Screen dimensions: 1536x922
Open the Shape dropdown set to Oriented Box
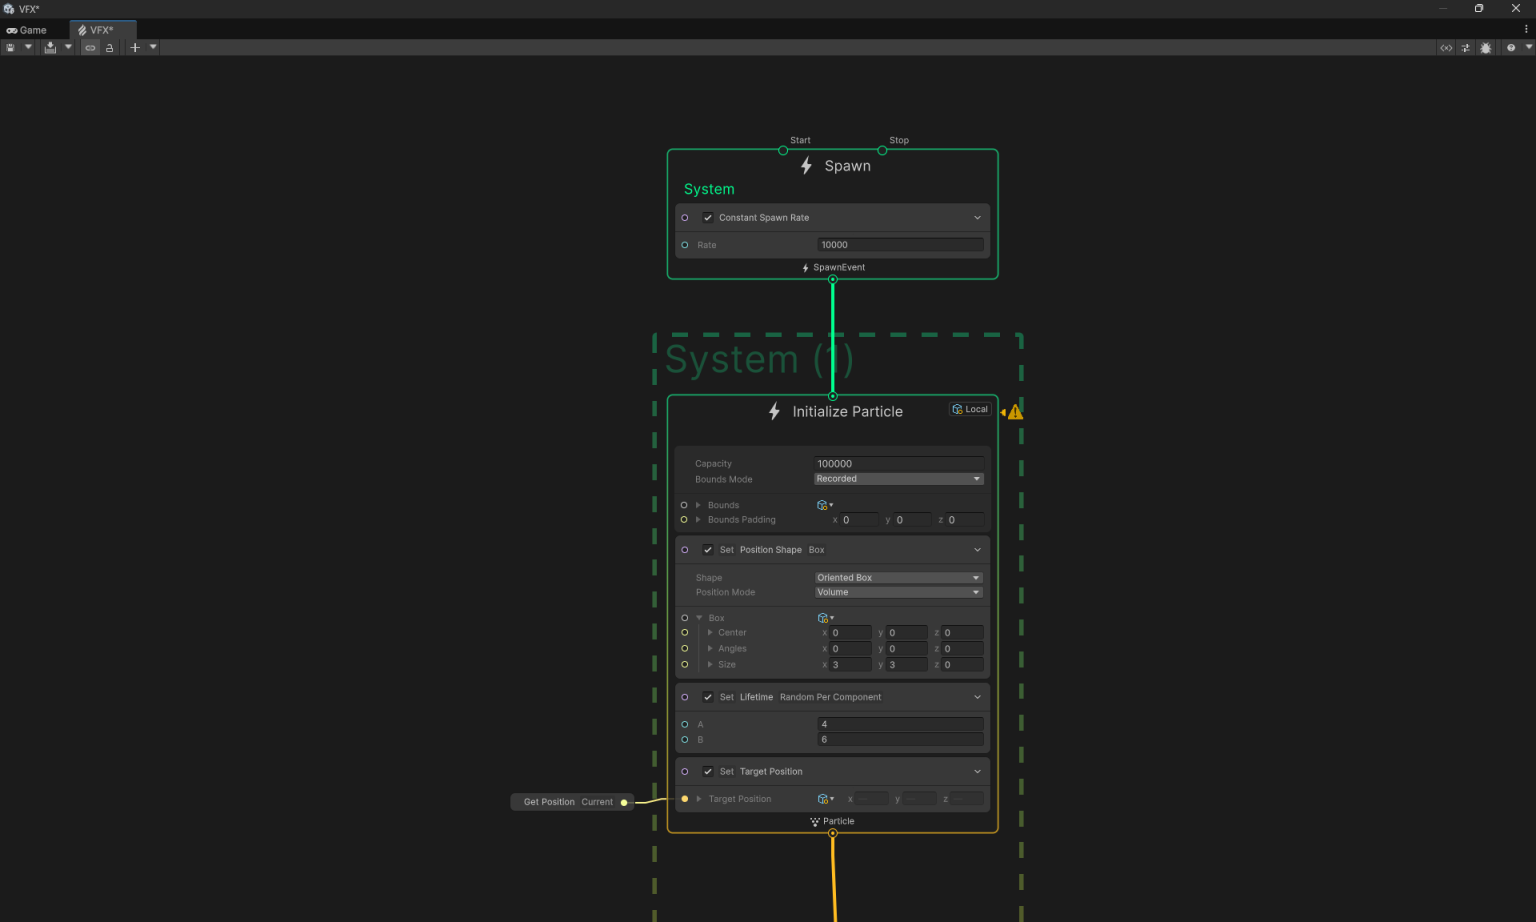pyautogui.click(x=897, y=577)
